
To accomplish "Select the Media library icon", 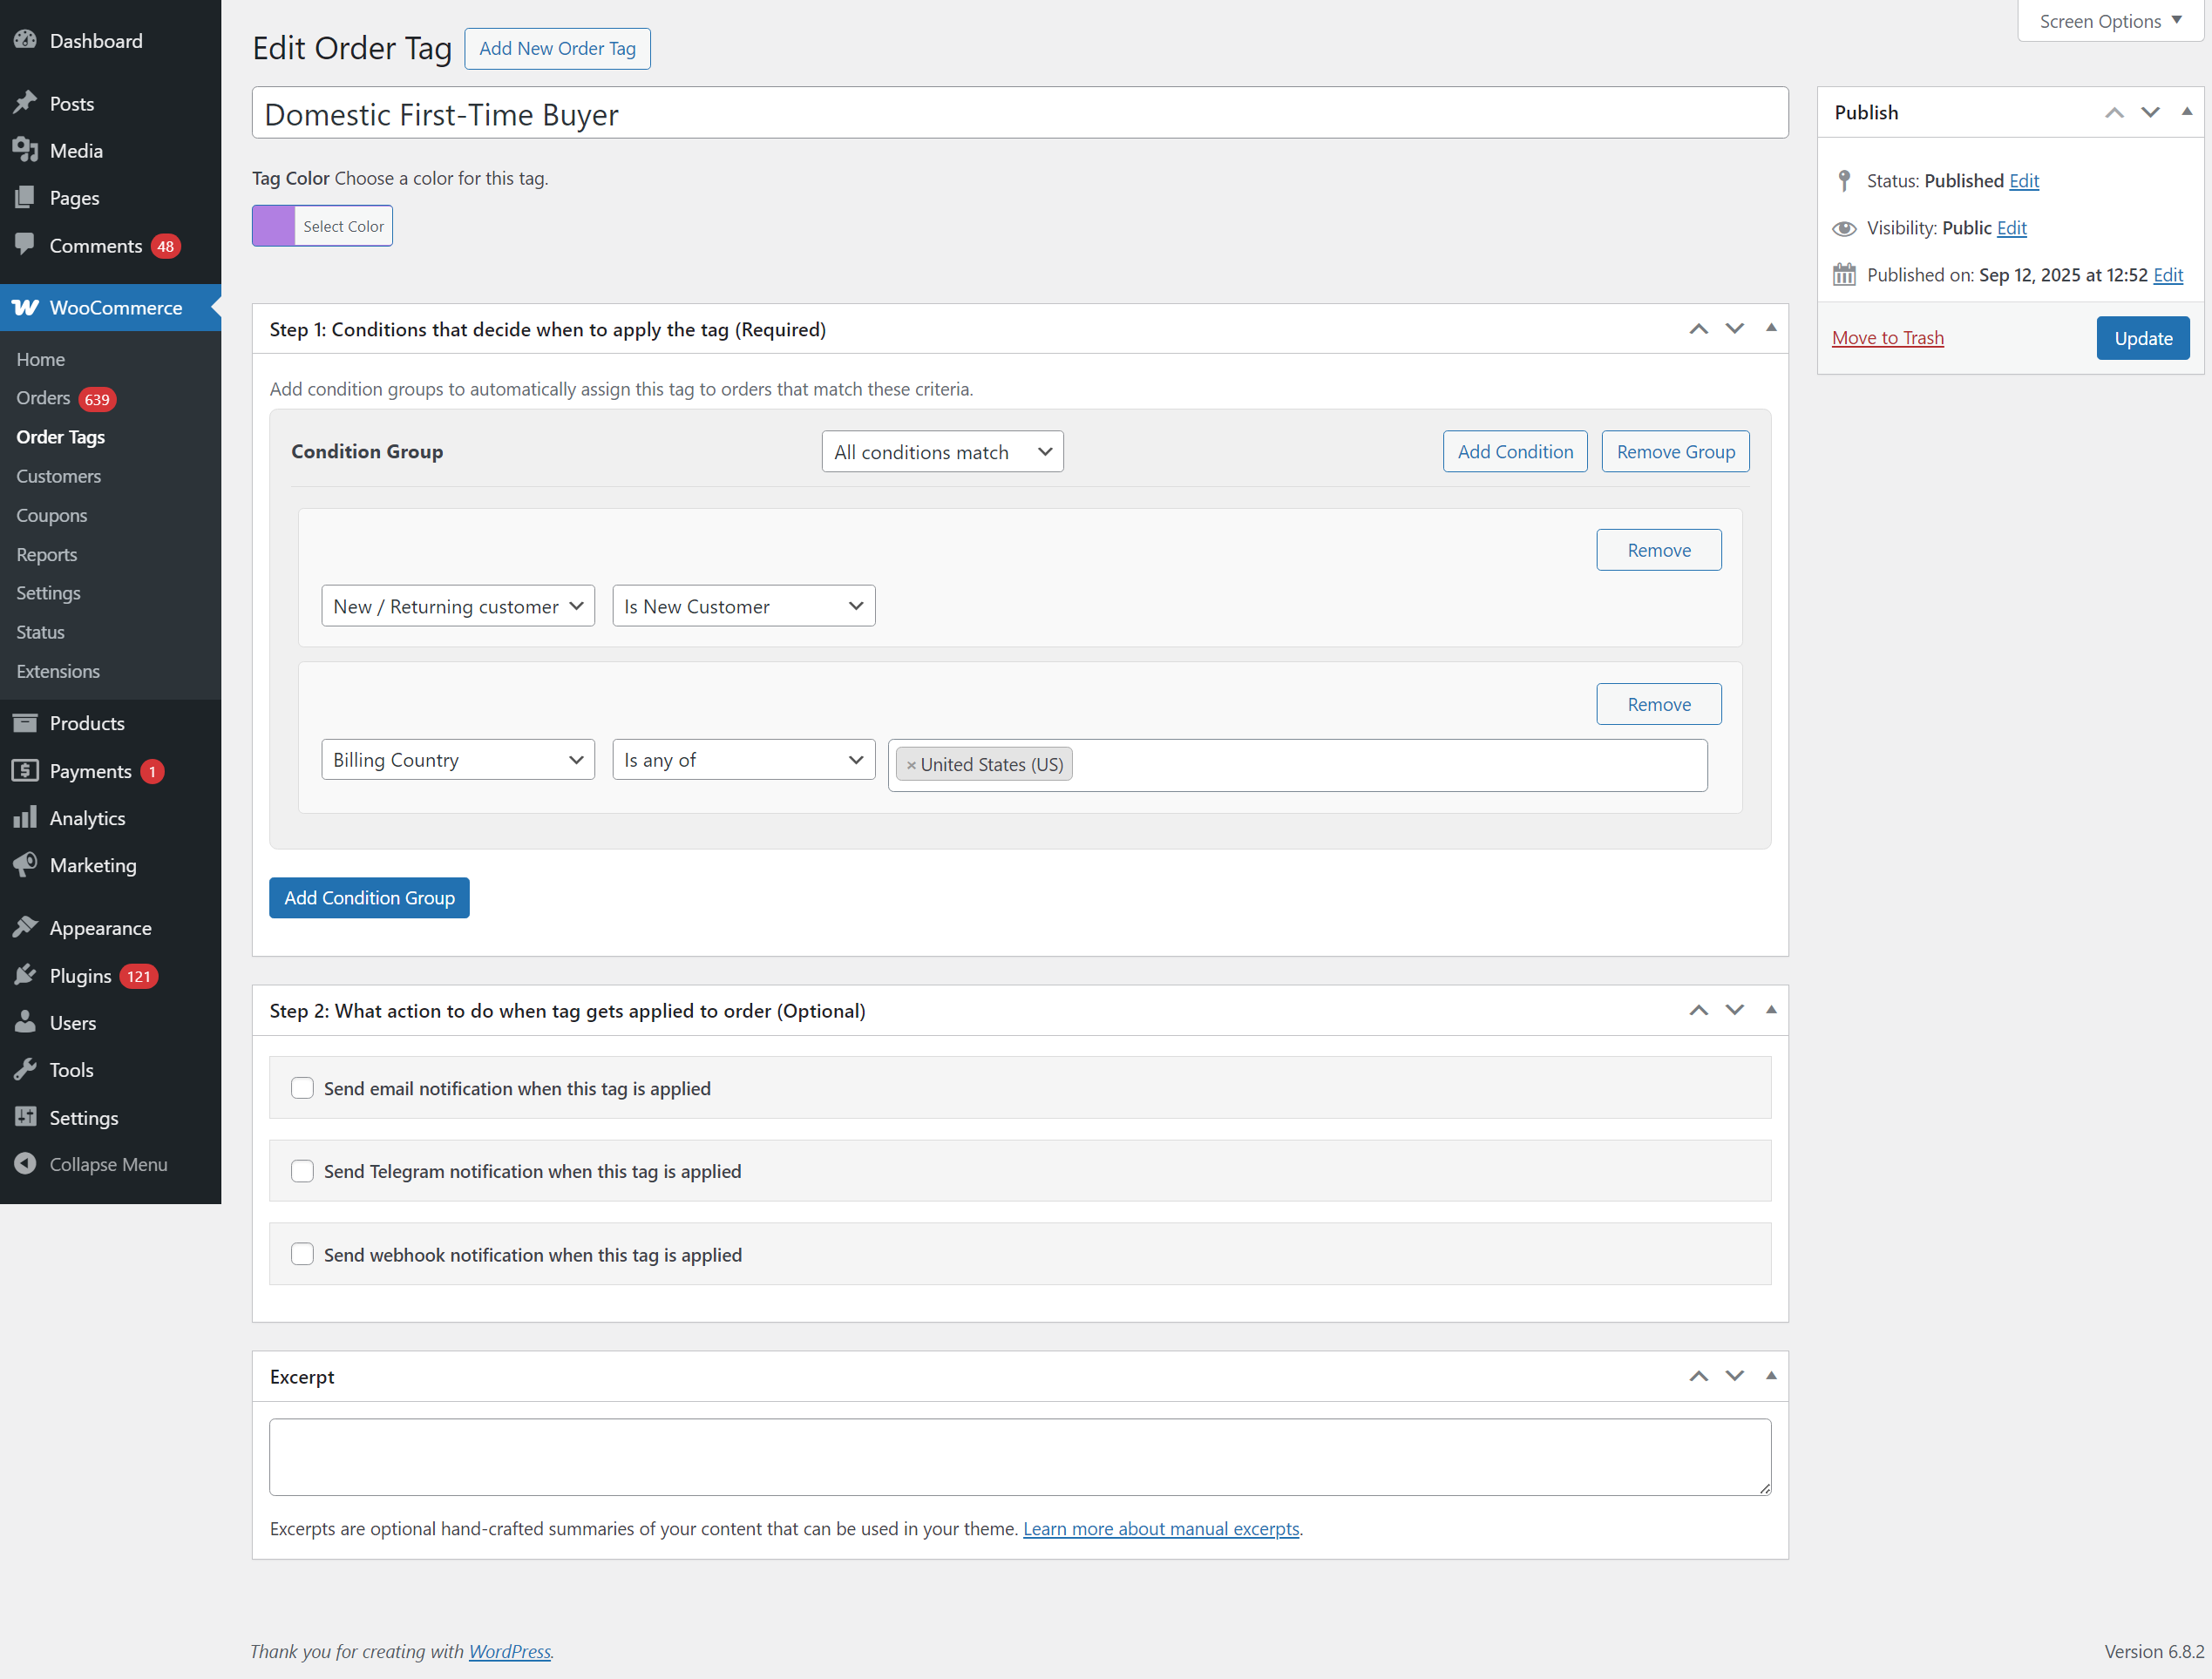I will tap(26, 150).
